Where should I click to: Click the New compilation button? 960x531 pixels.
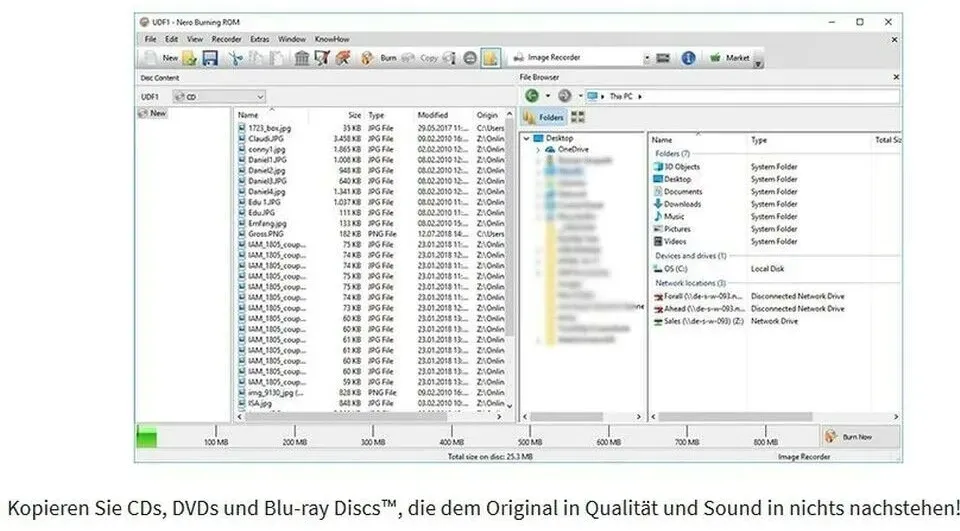162,58
